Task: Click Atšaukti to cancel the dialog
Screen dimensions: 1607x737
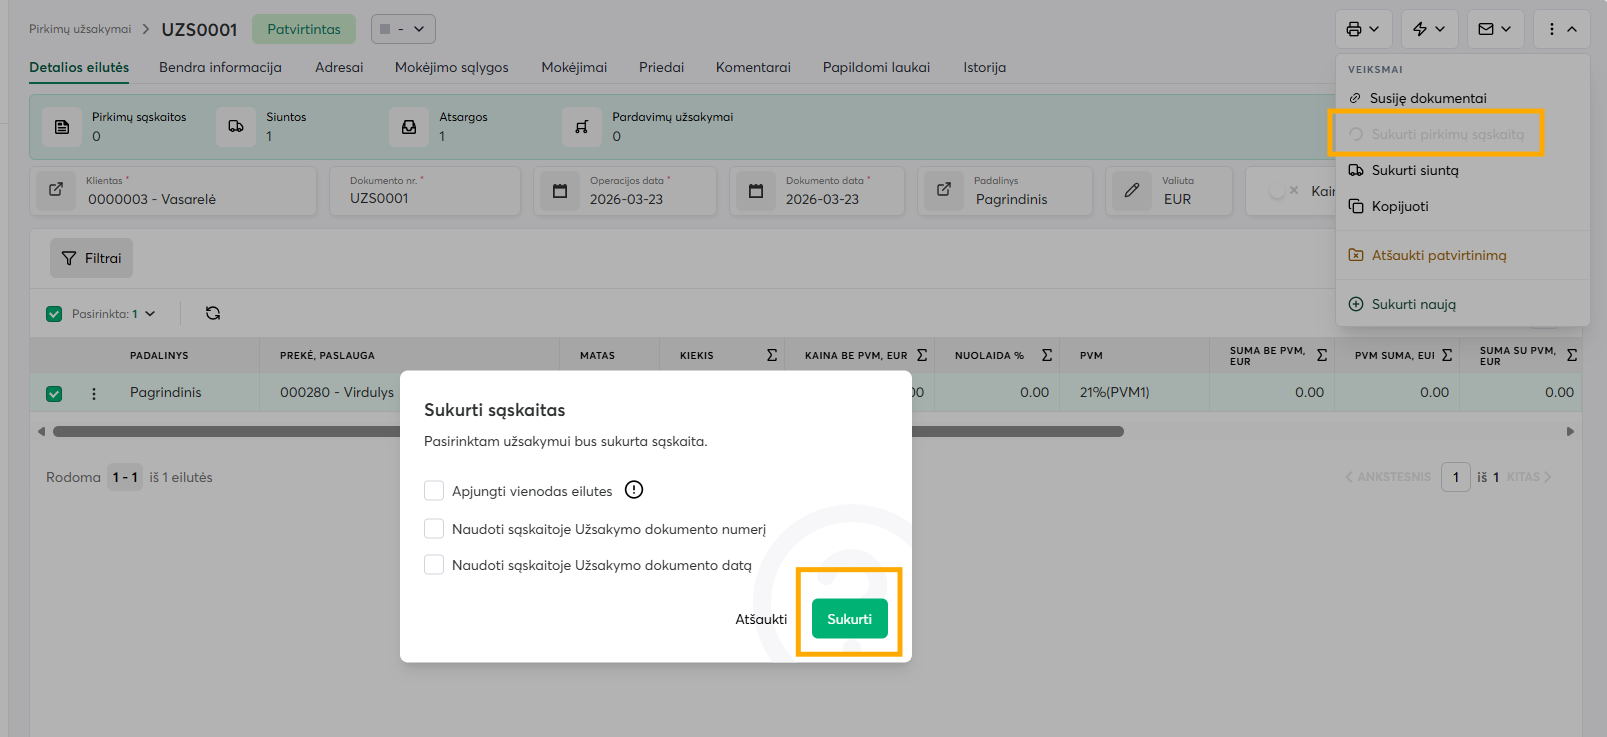Action: (x=761, y=619)
